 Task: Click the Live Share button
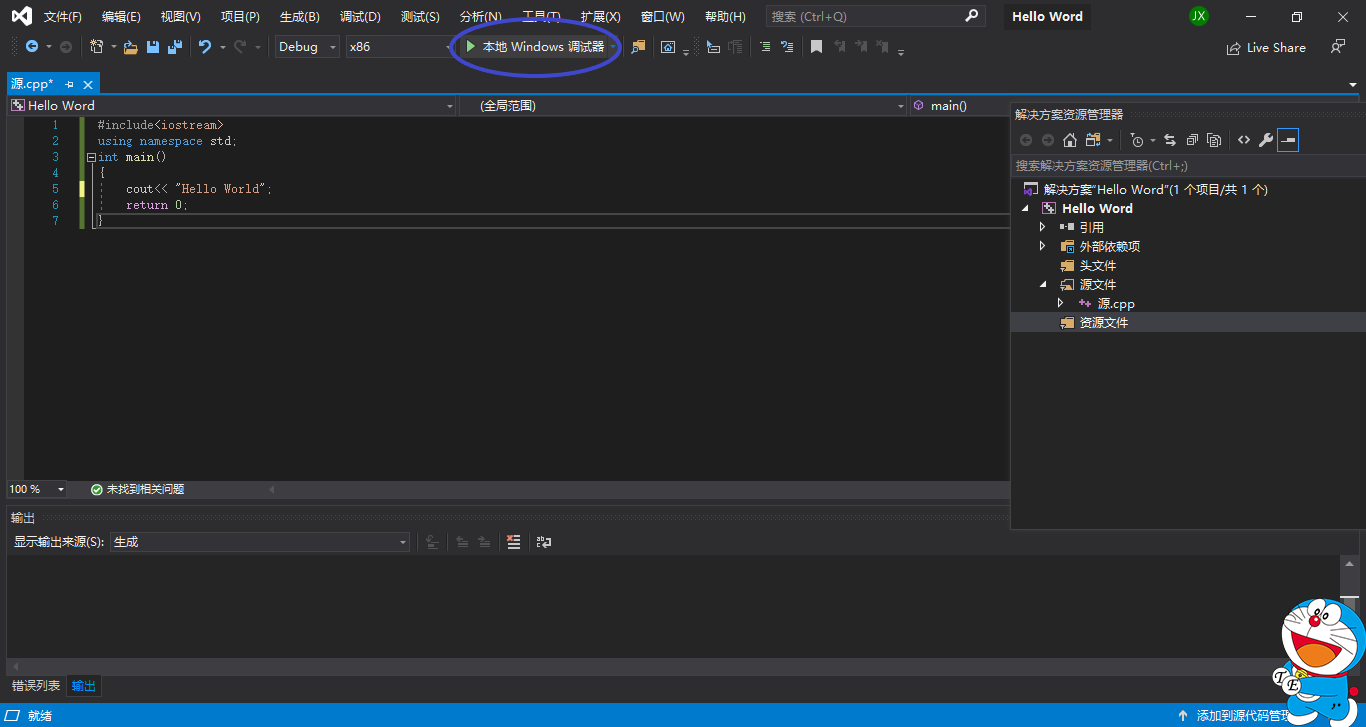click(1266, 47)
